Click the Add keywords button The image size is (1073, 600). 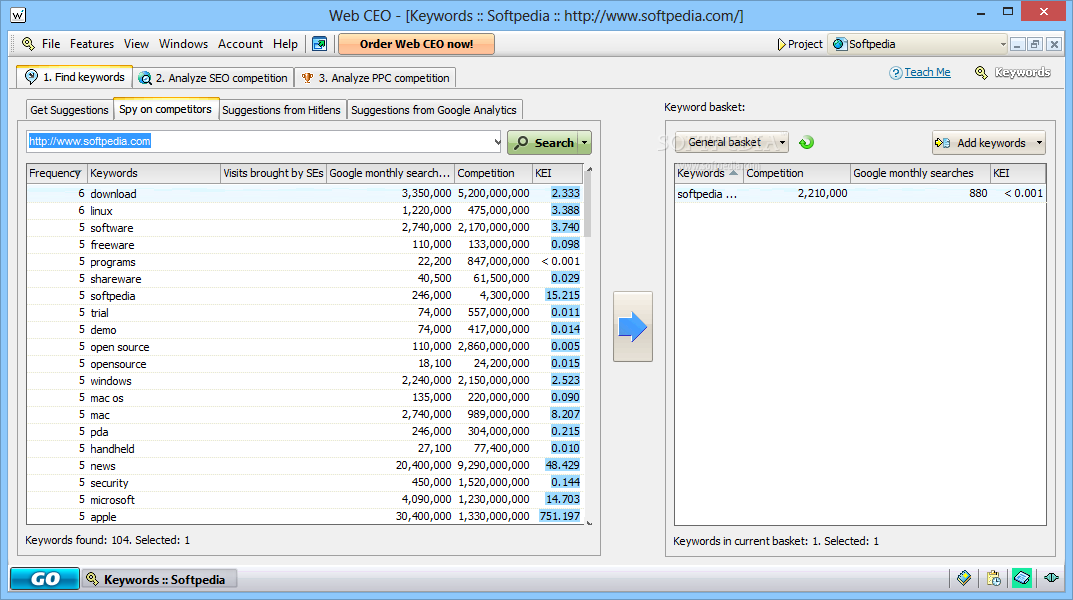(983, 142)
